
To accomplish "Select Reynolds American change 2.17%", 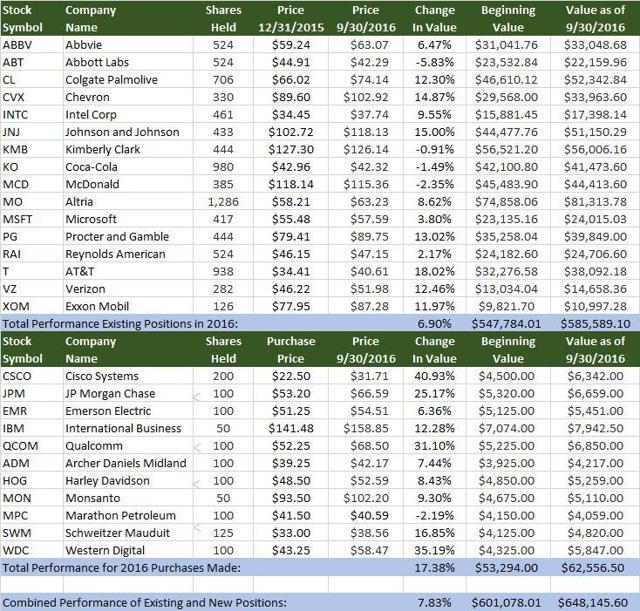I will click(x=435, y=254).
